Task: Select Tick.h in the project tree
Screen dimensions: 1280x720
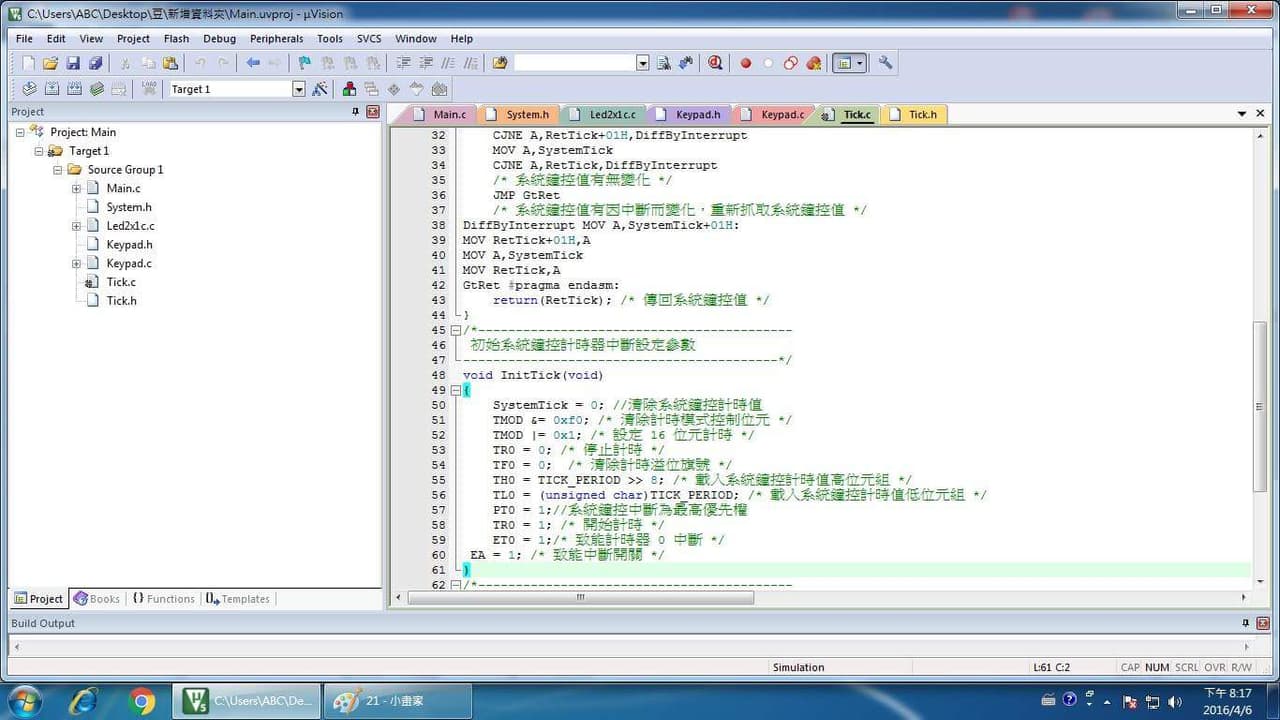Action: 121,300
